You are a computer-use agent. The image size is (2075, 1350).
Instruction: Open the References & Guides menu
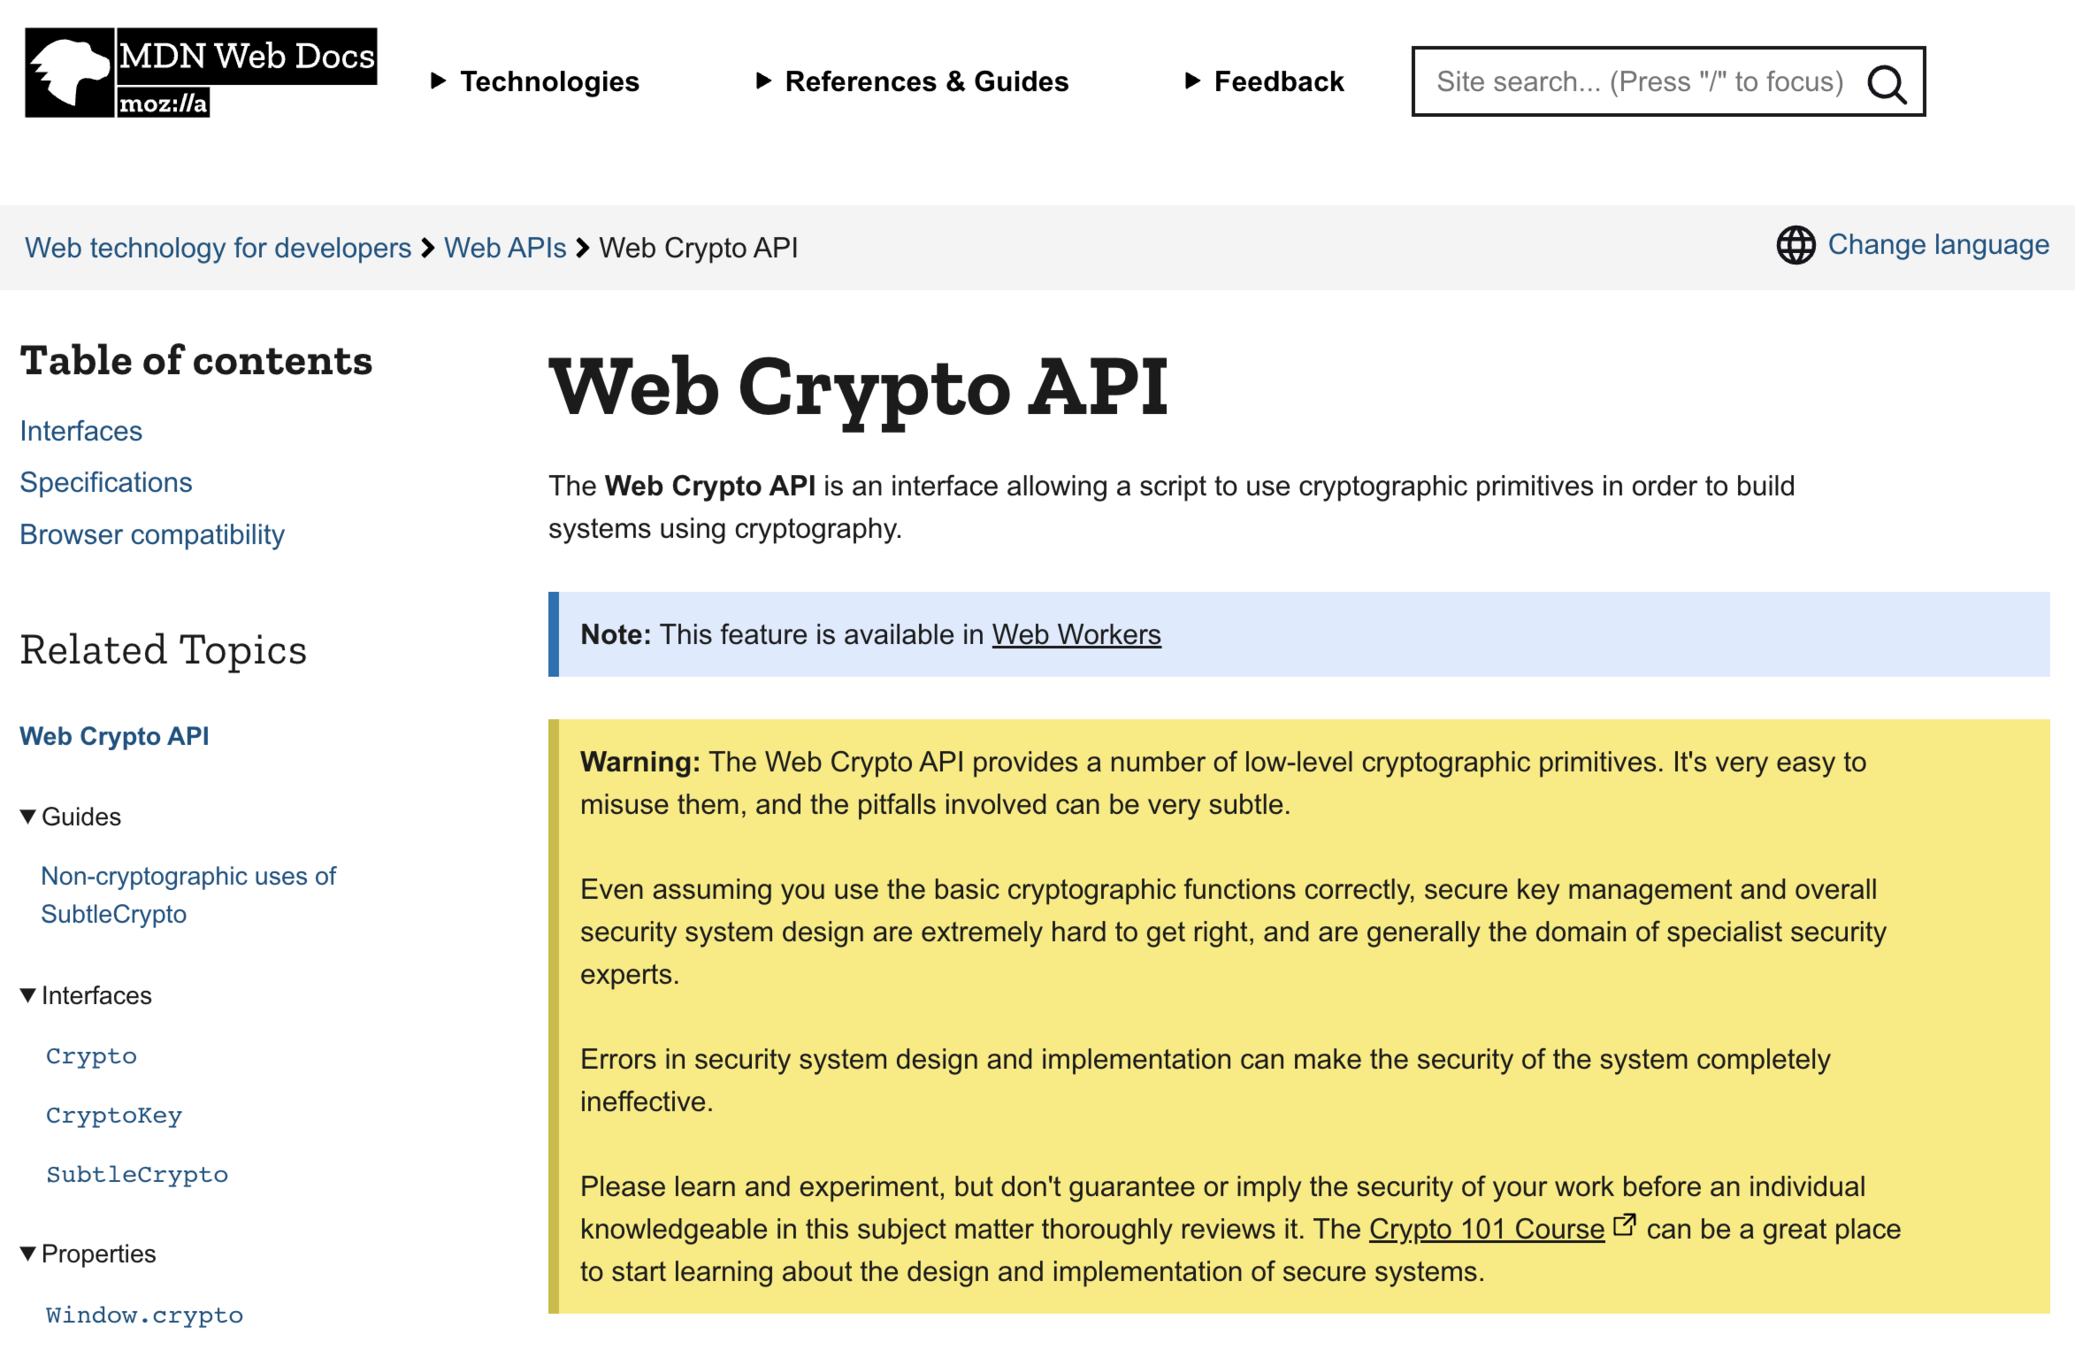click(911, 82)
